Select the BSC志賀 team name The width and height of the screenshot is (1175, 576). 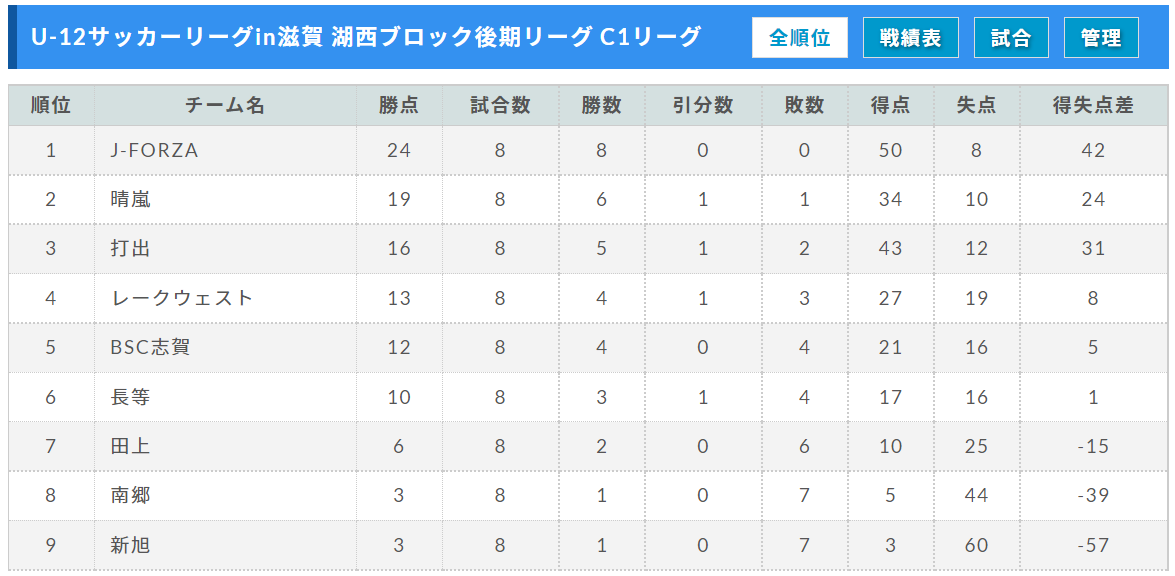pos(151,348)
